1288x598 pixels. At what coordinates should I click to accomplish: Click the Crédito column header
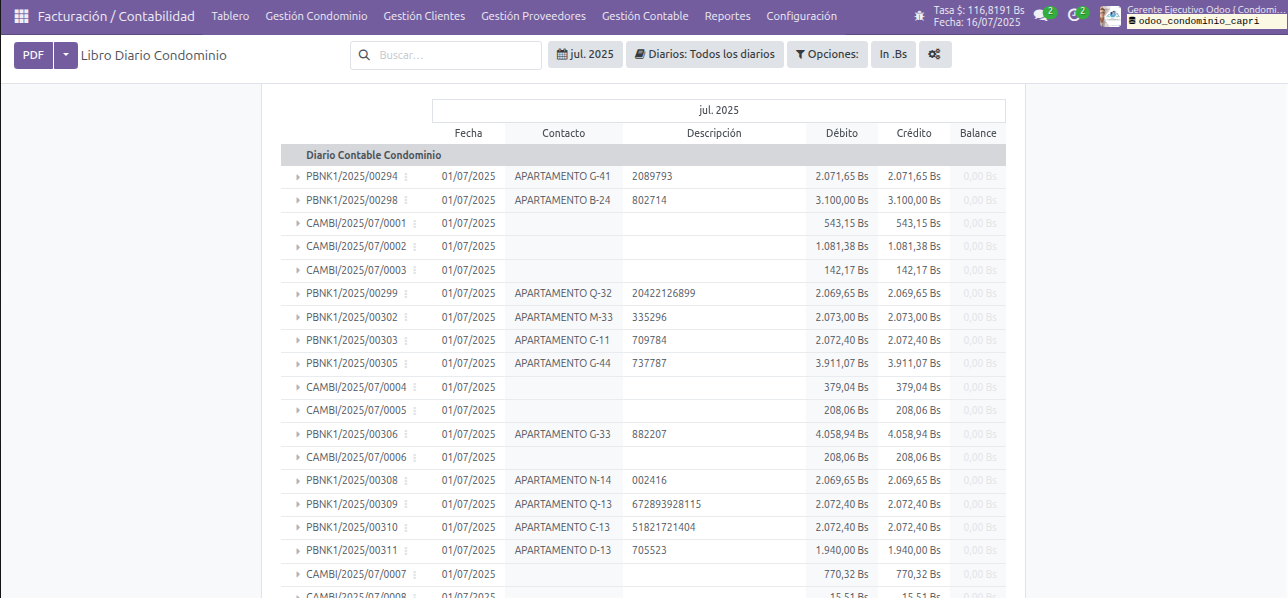click(914, 133)
